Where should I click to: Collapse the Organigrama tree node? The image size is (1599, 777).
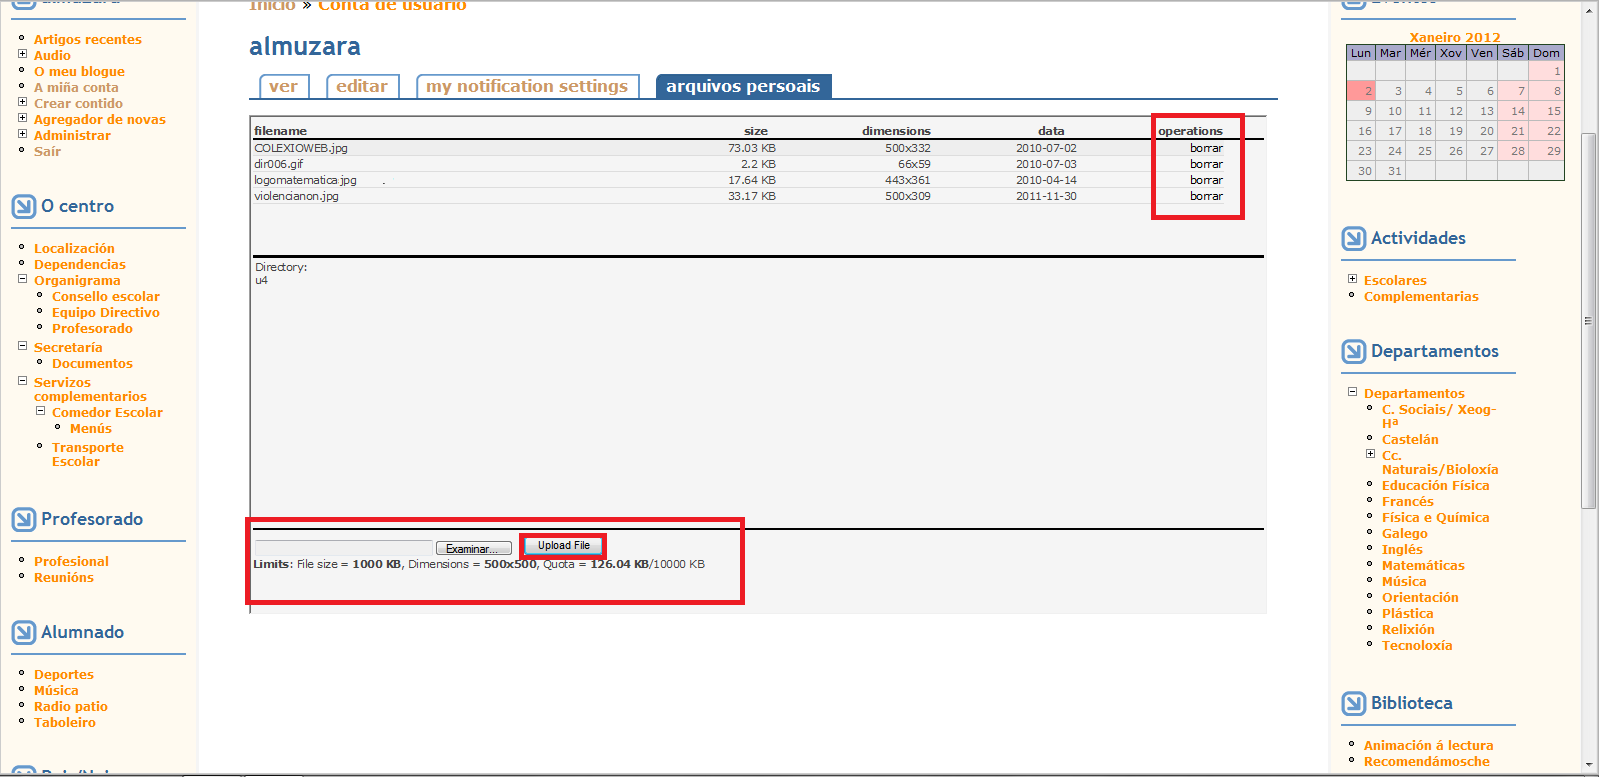tap(22, 279)
